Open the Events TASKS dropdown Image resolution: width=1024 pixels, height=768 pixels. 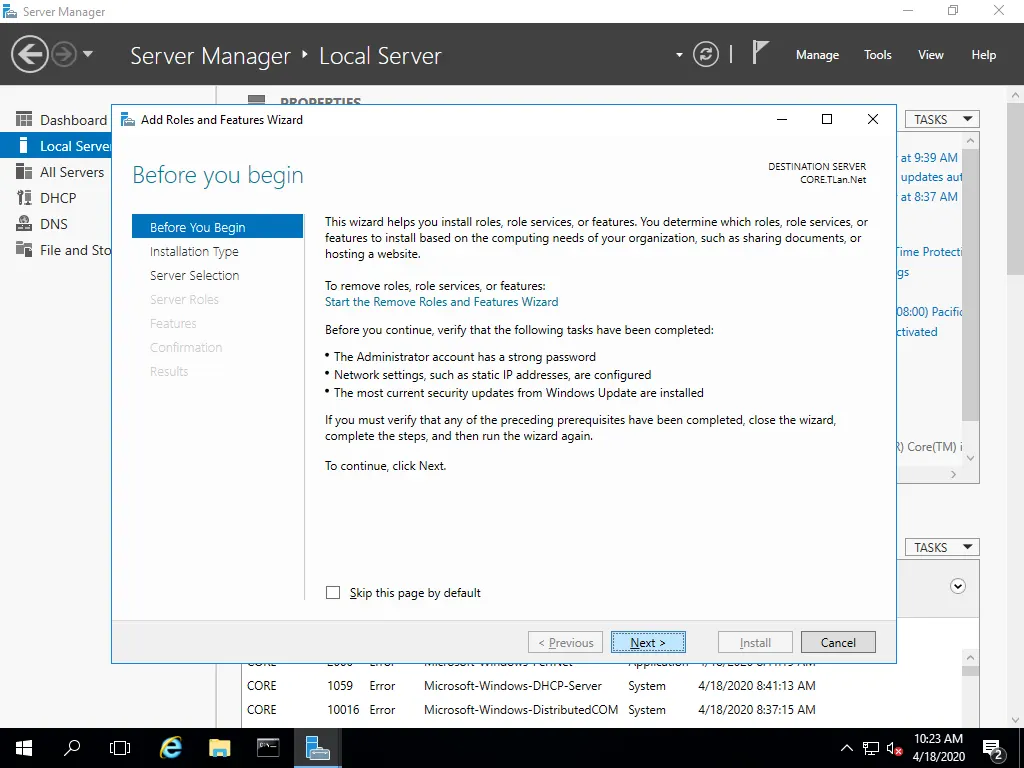coord(942,547)
